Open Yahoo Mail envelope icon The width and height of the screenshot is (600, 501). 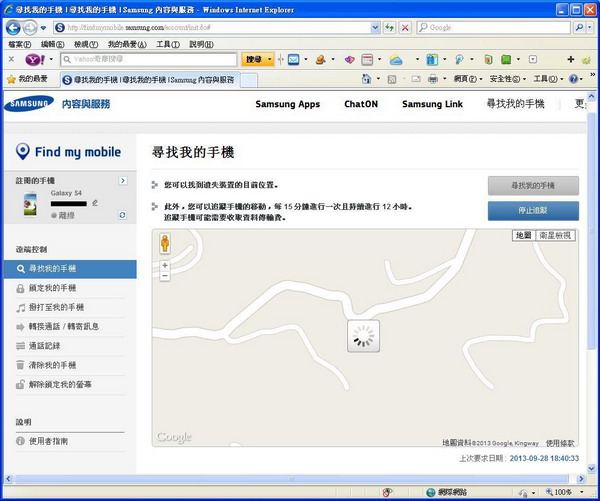point(293,60)
